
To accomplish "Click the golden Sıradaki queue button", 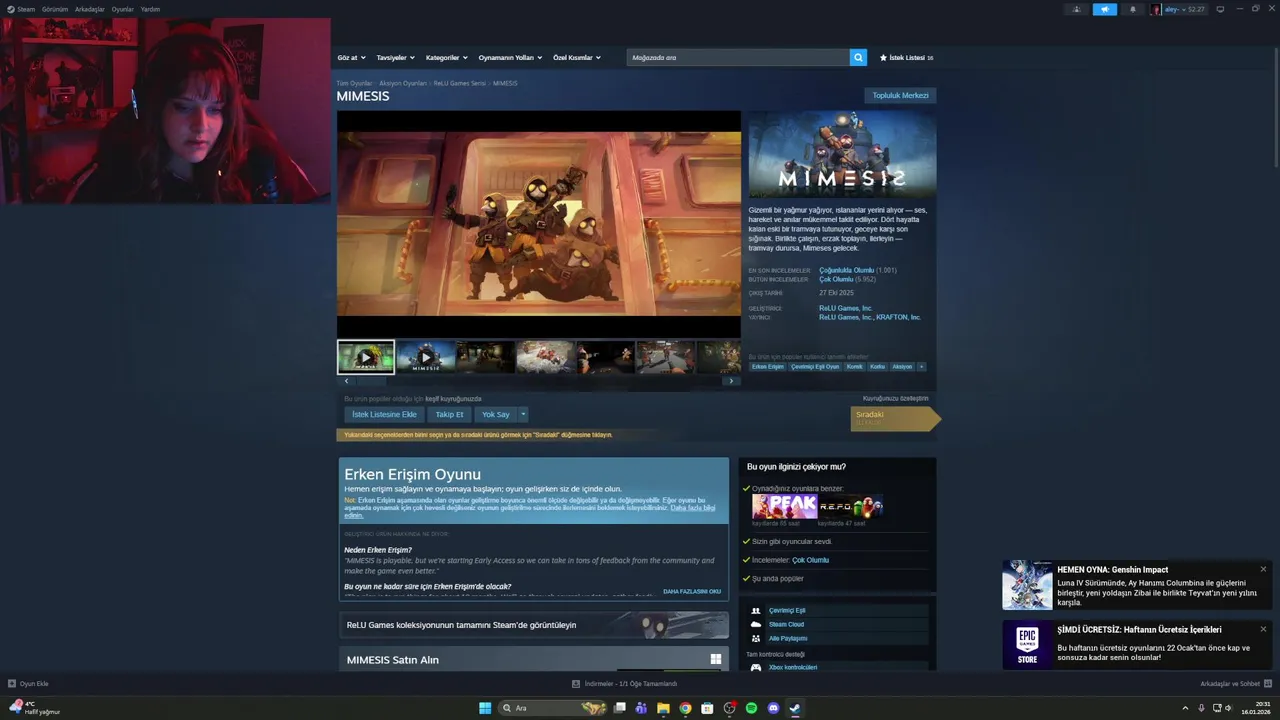I will coord(895,419).
